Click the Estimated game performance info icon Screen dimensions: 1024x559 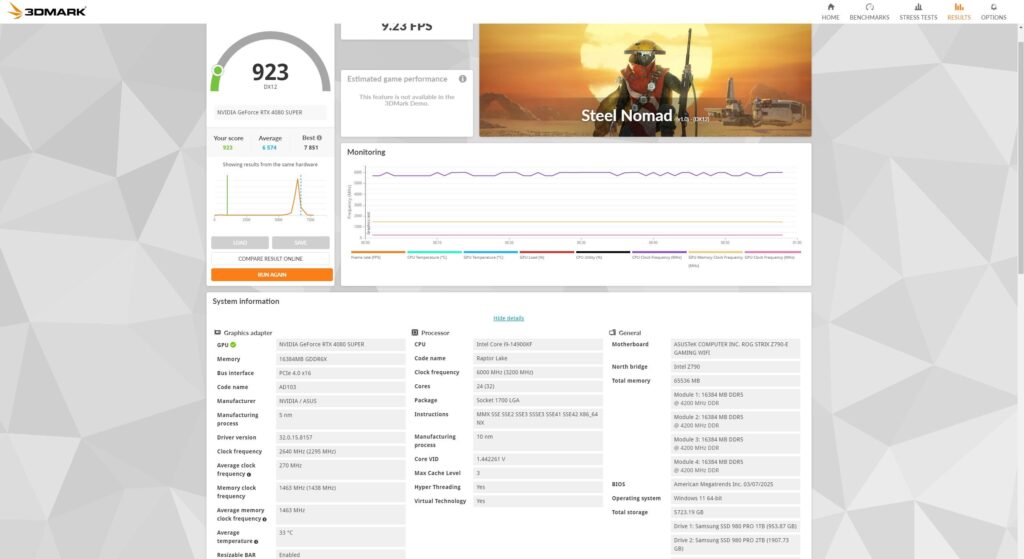[462, 79]
